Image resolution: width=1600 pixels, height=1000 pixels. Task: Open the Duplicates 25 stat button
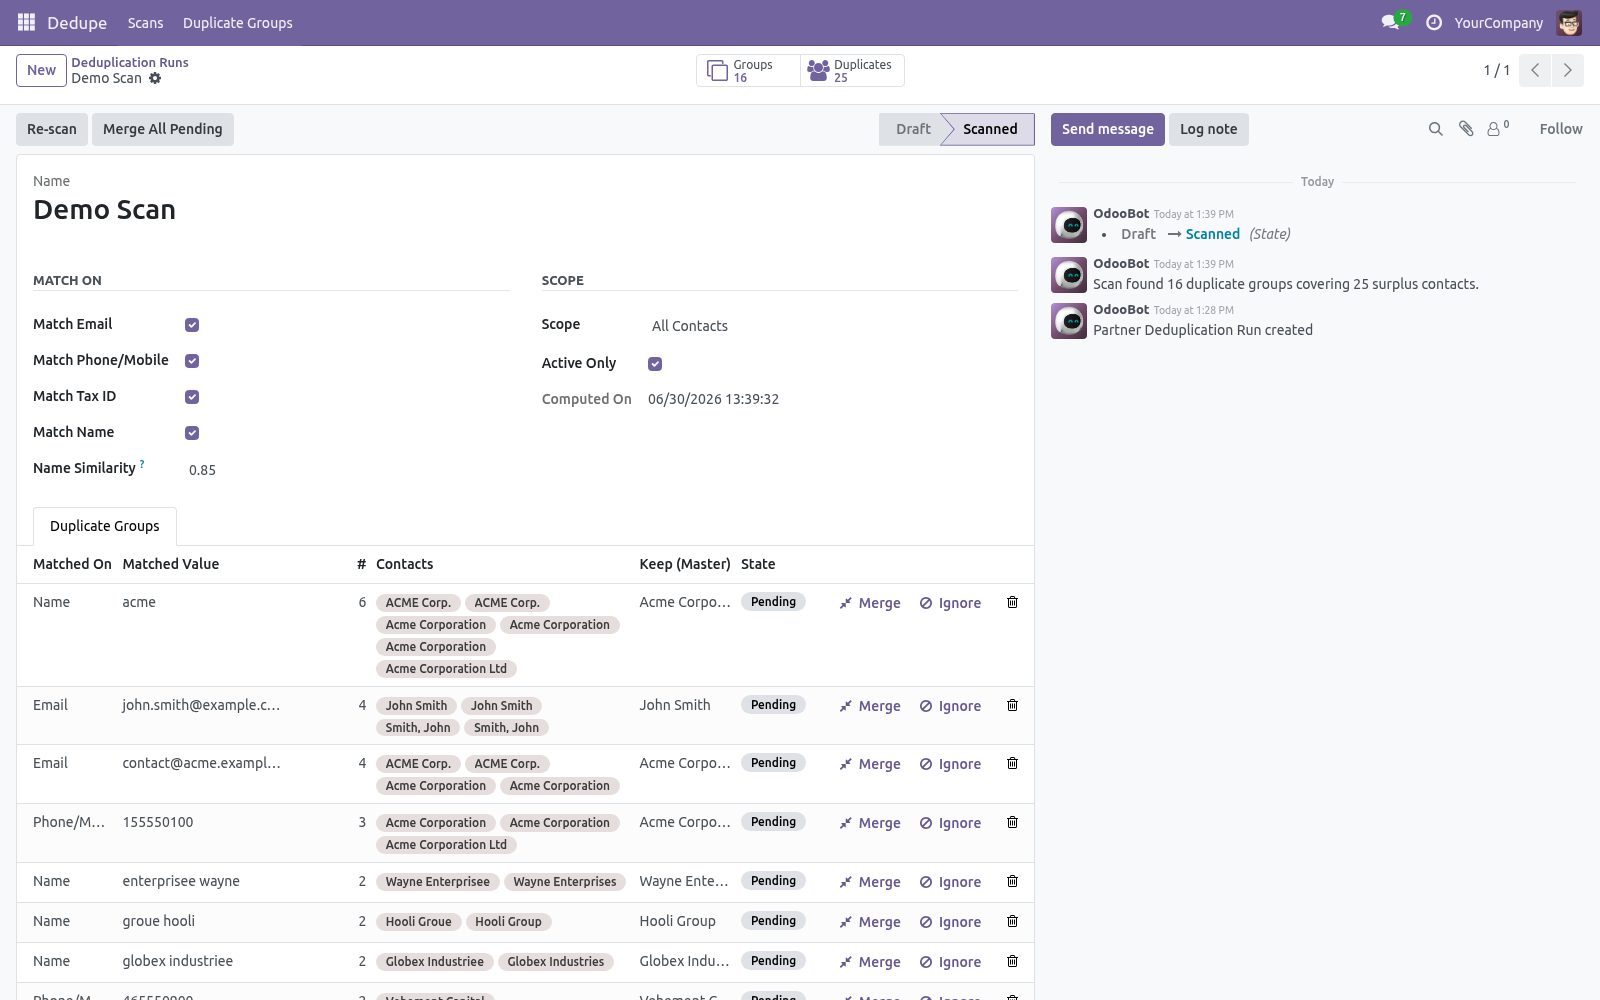pos(852,70)
